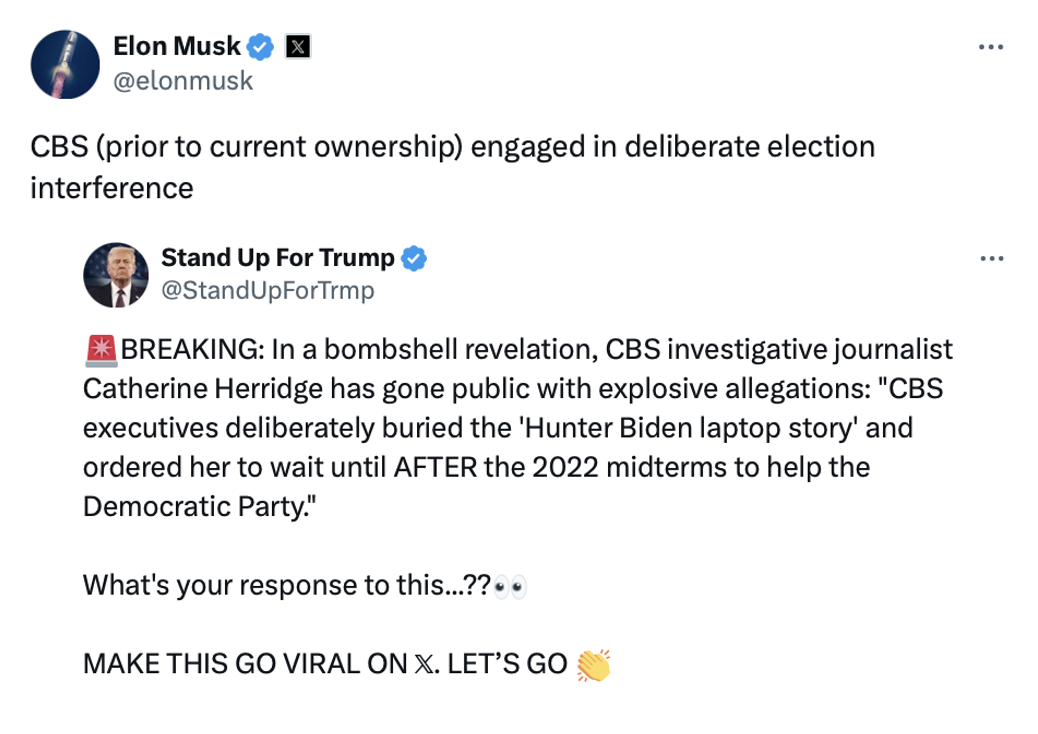Viewport: 1038px width, 734px height.
Task: Click the red siren emoji before BREAKING
Action: (x=101, y=351)
